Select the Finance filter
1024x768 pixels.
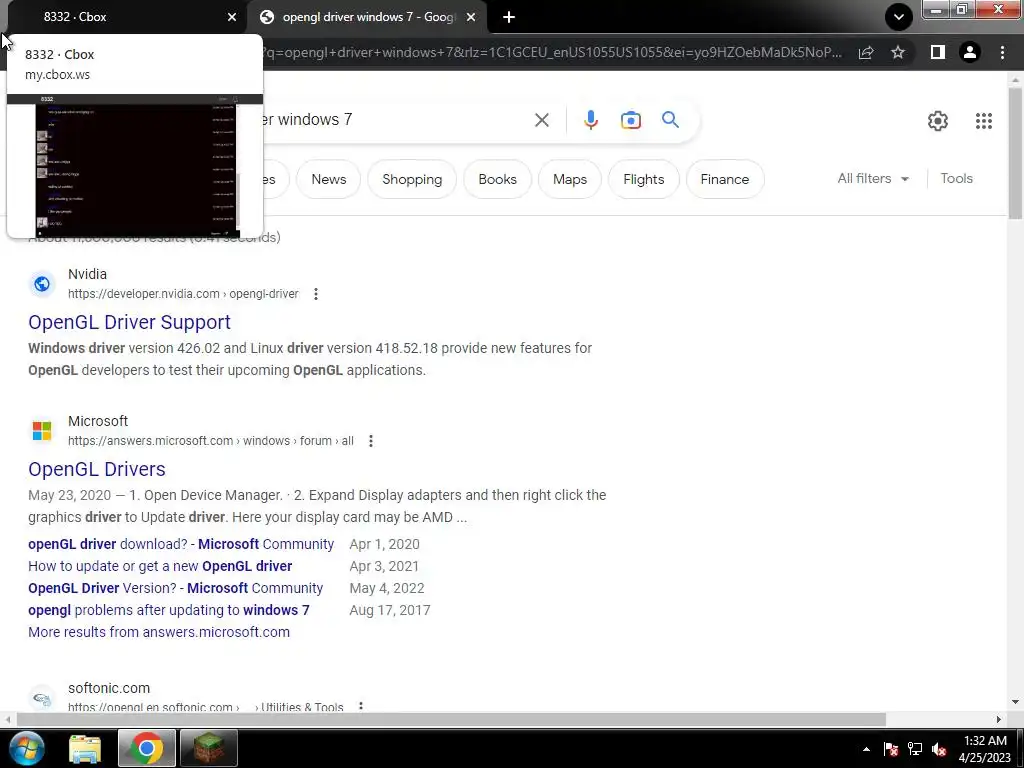725,179
